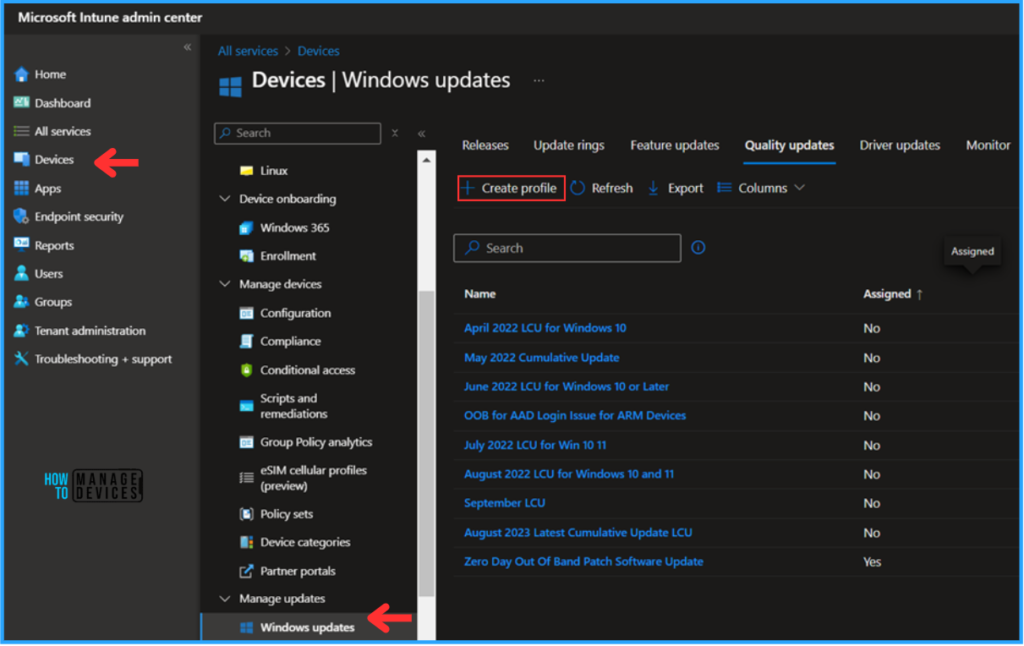Open August 2023 Latest Cumulative Update LCU
Viewport: 1024px width, 646px height.
[x=578, y=532]
